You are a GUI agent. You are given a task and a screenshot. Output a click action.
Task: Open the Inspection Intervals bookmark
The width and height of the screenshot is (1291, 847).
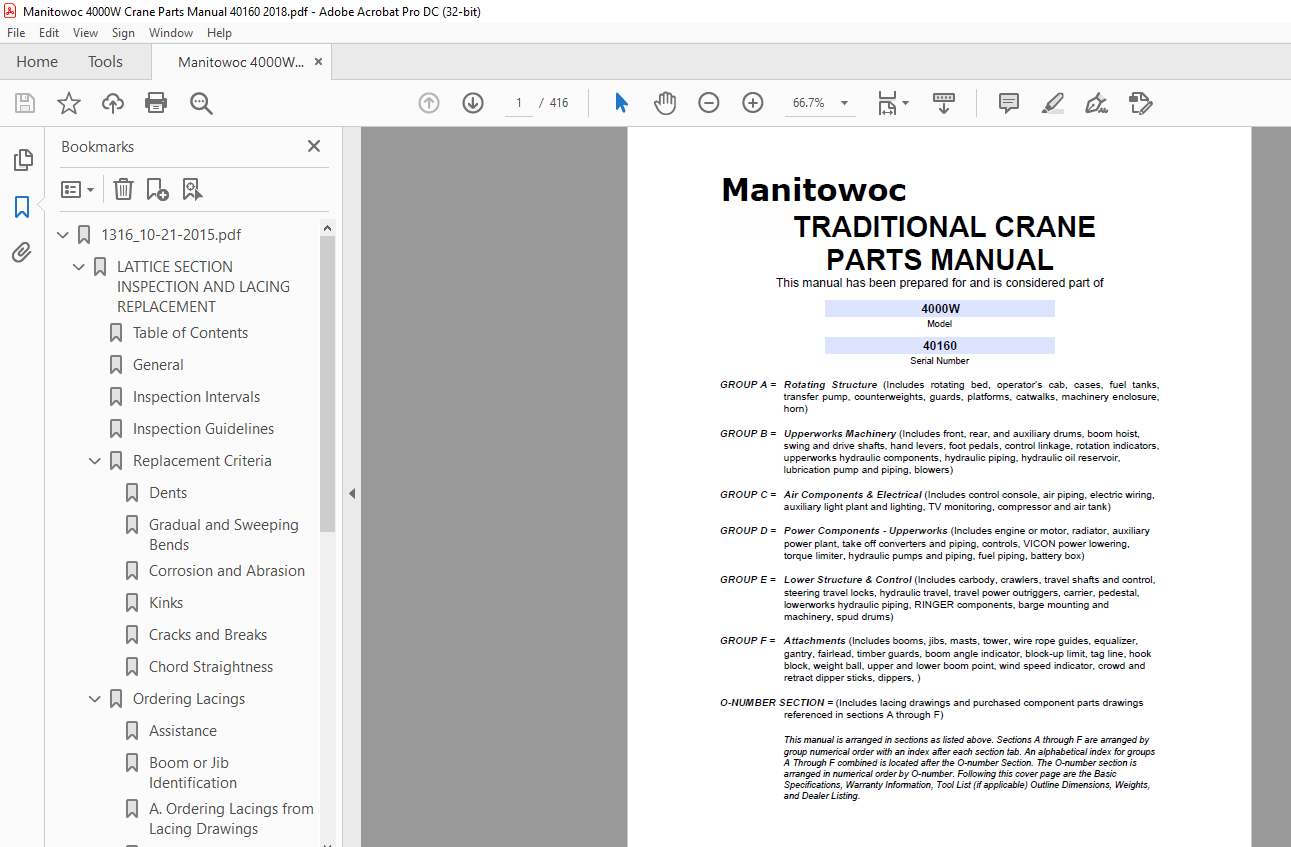click(x=196, y=397)
